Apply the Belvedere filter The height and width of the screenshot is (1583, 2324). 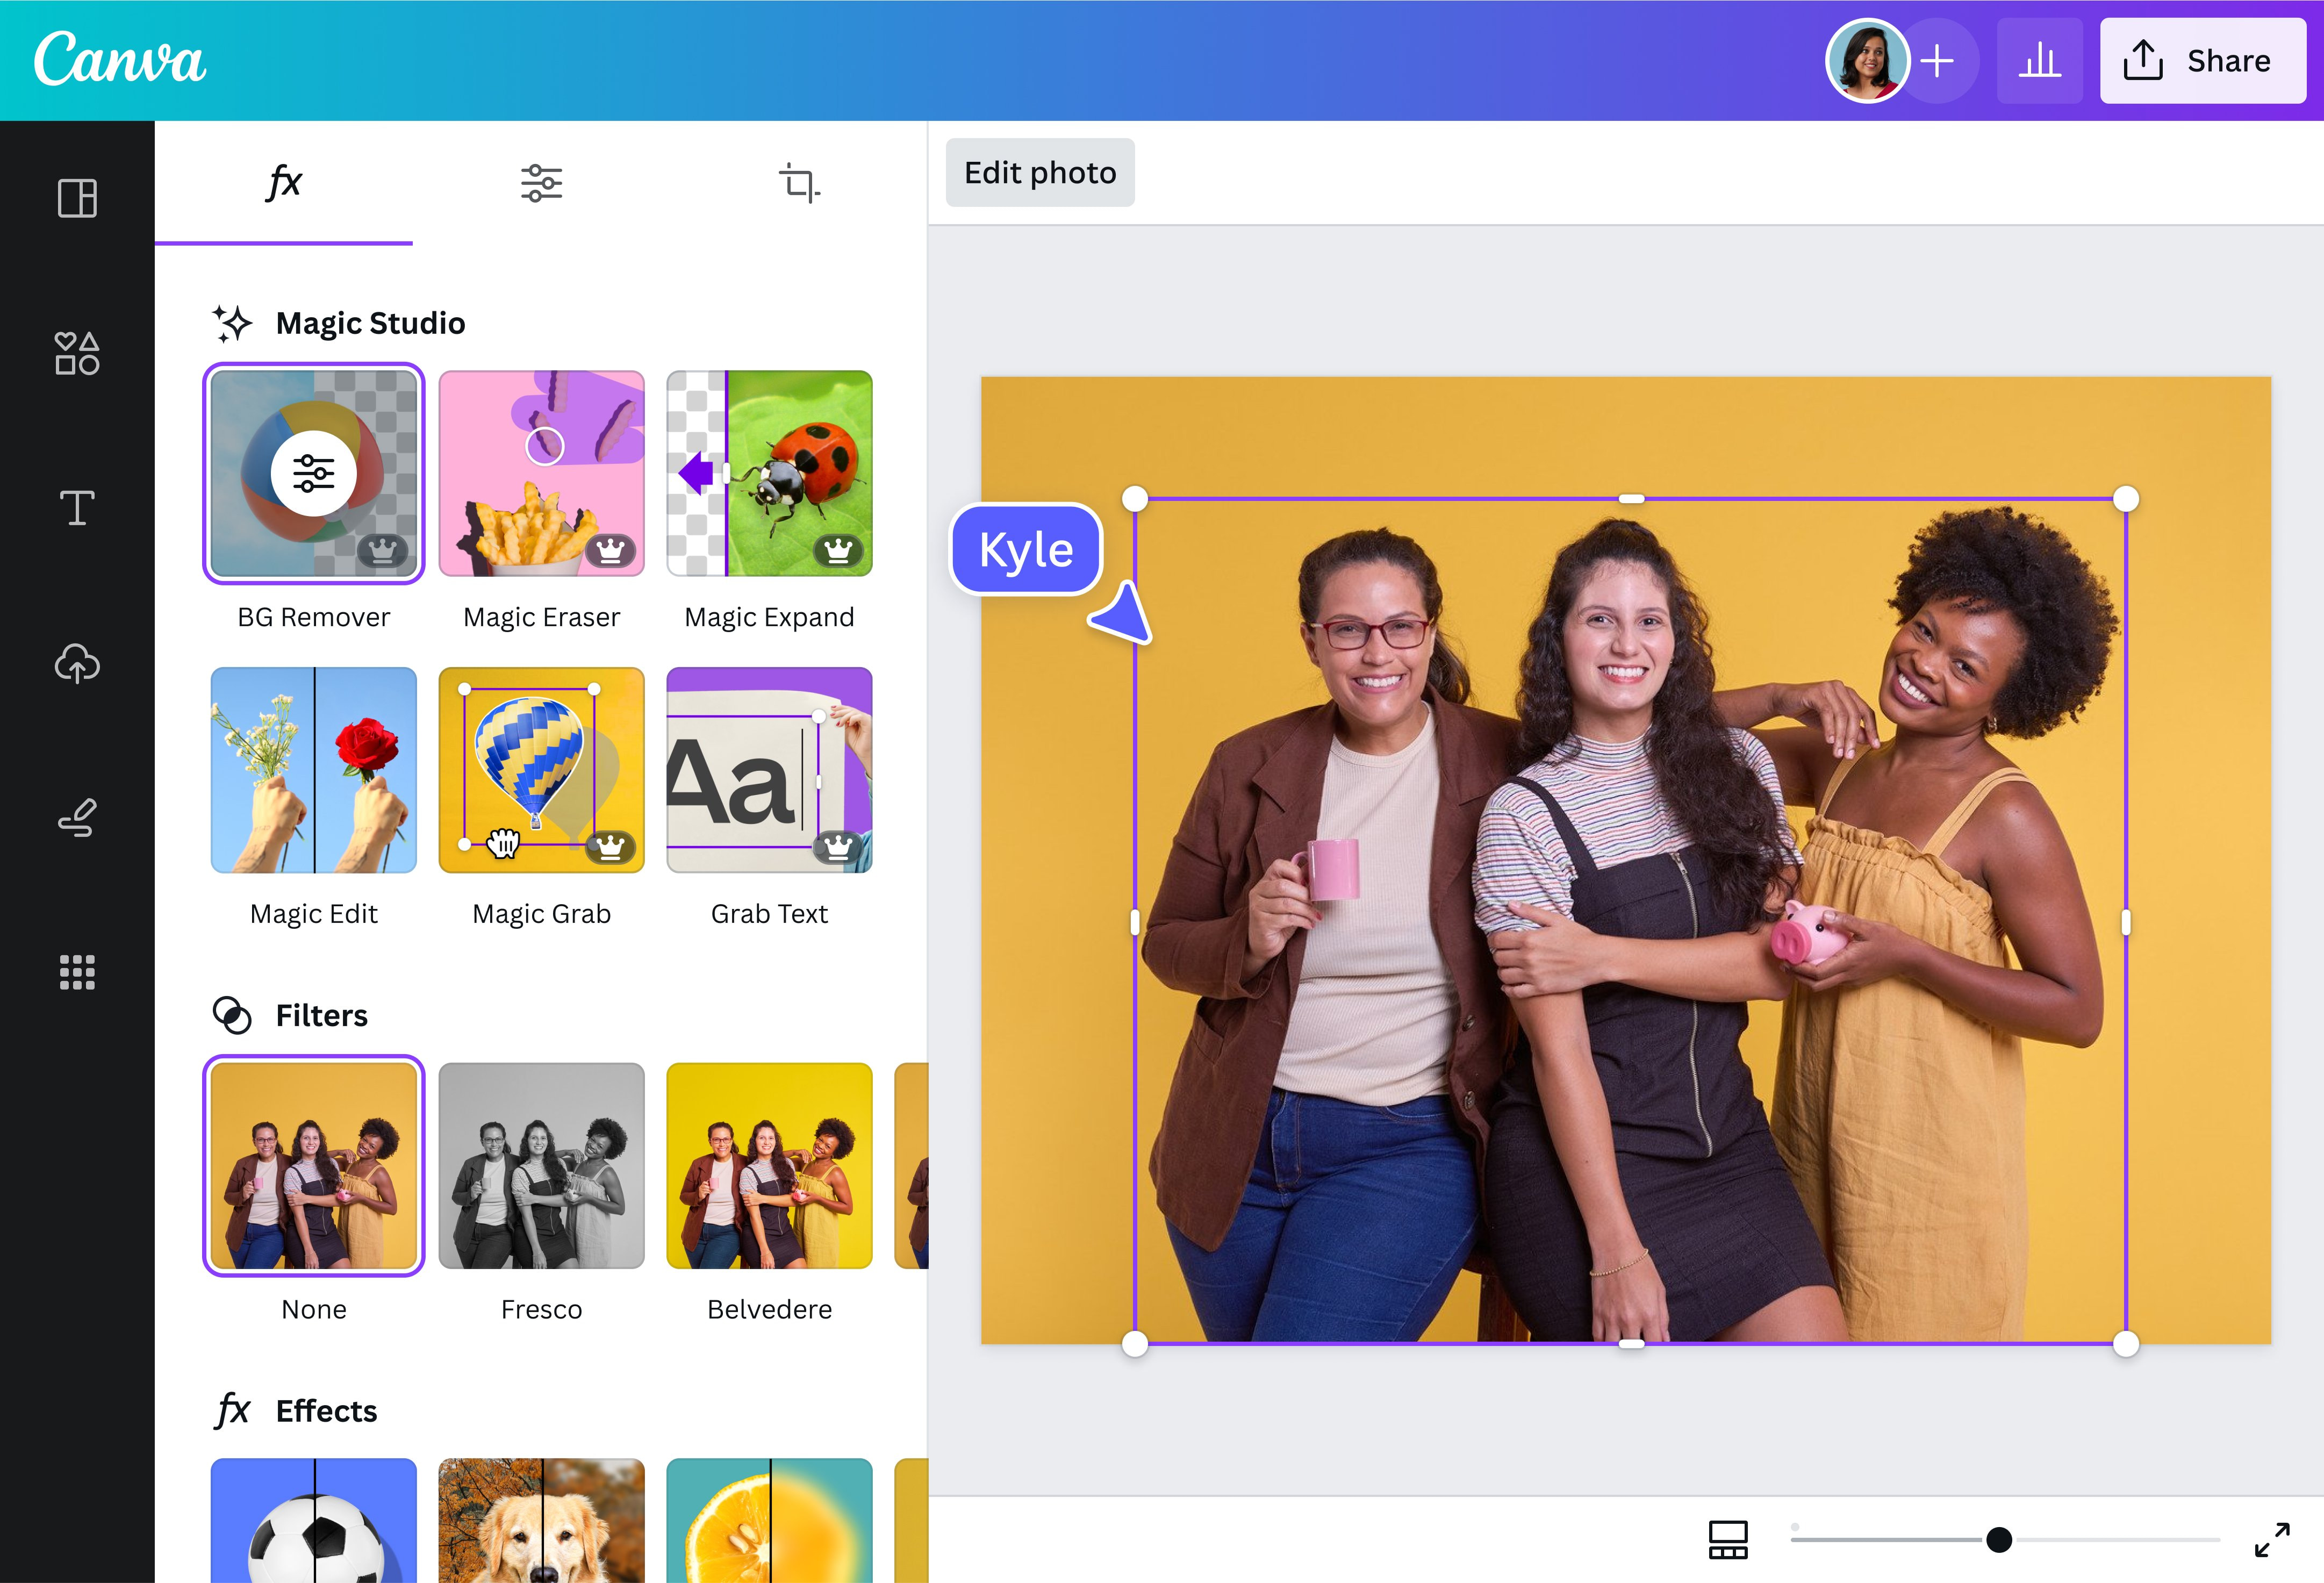(769, 1166)
